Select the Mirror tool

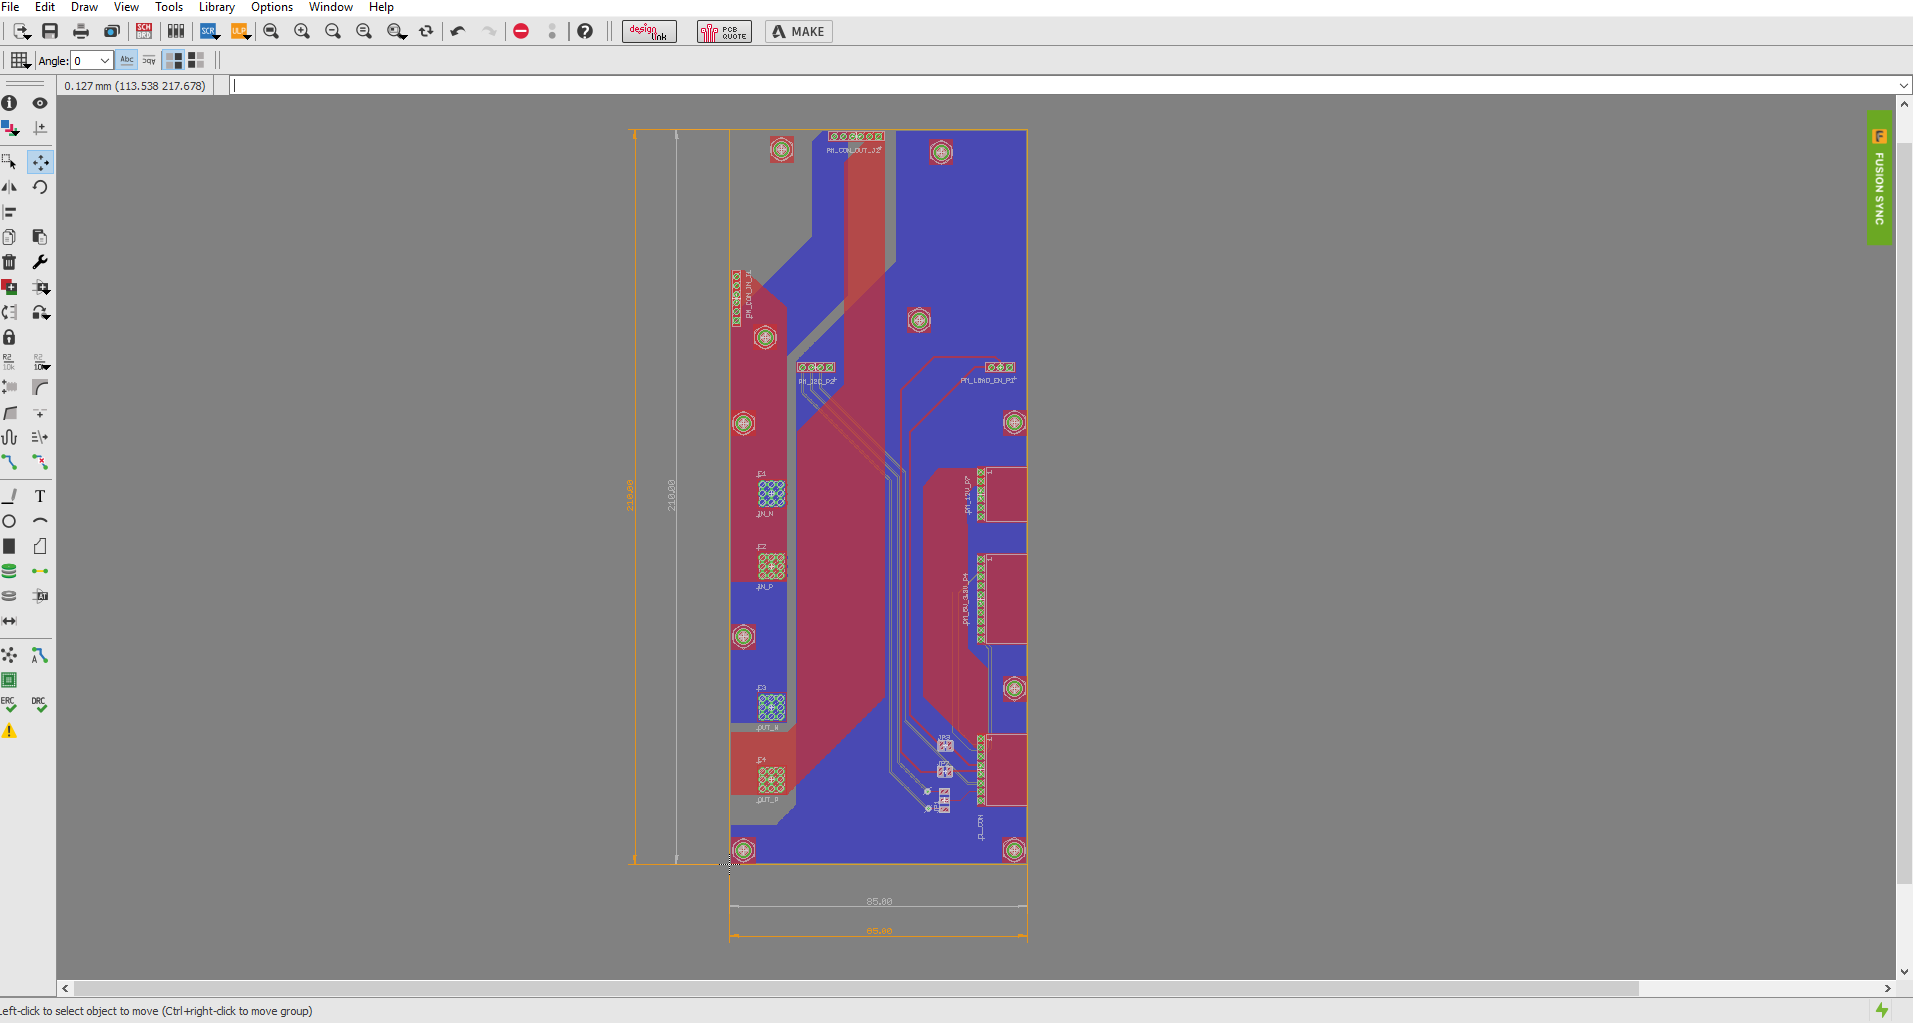pyautogui.click(x=9, y=187)
